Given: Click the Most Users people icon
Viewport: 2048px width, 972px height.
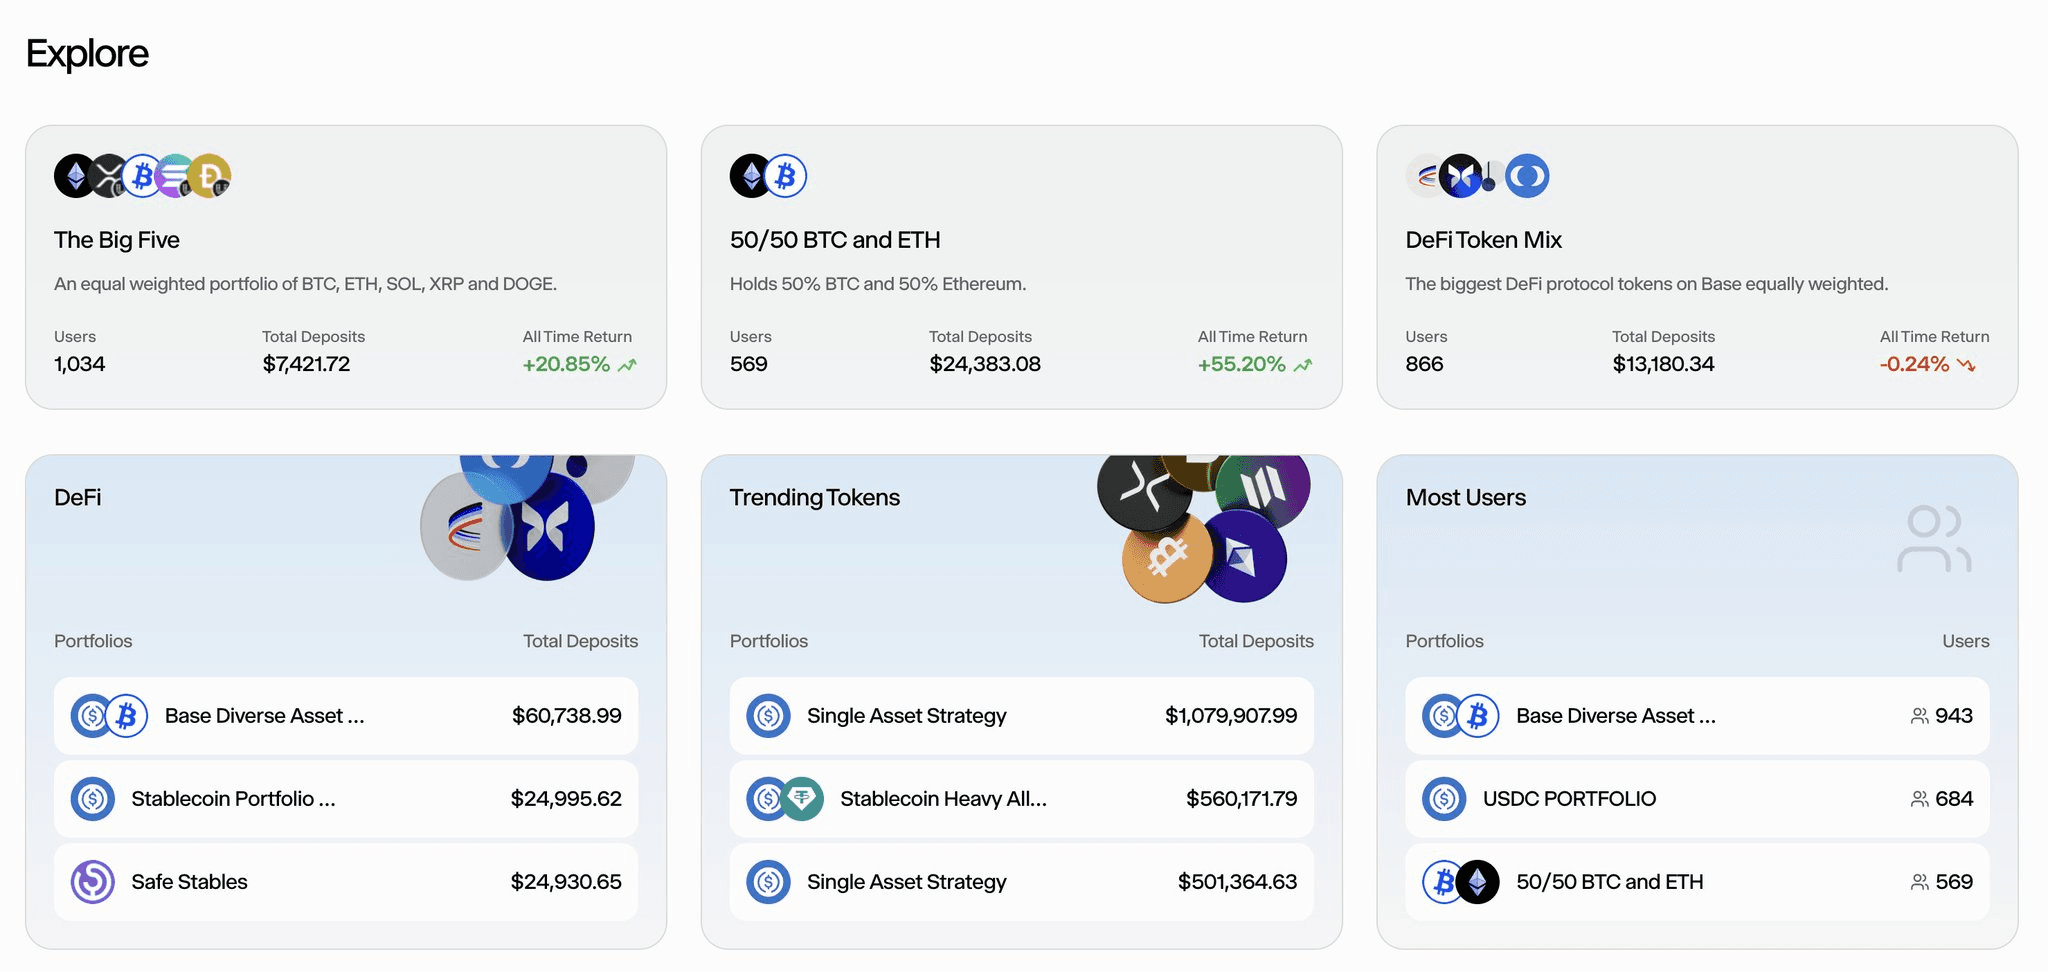Looking at the screenshot, I should pos(1933,539).
